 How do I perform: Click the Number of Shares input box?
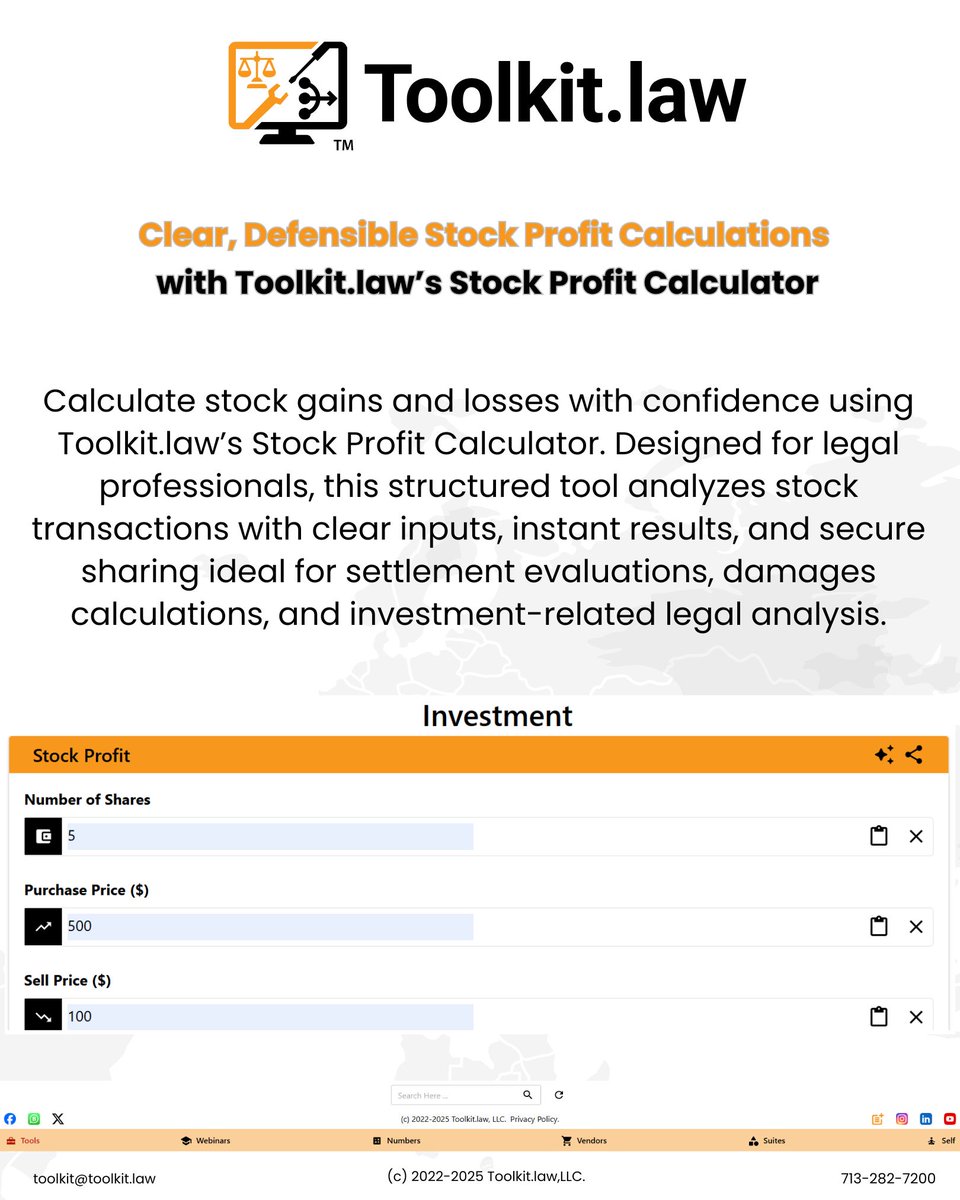(268, 836)
